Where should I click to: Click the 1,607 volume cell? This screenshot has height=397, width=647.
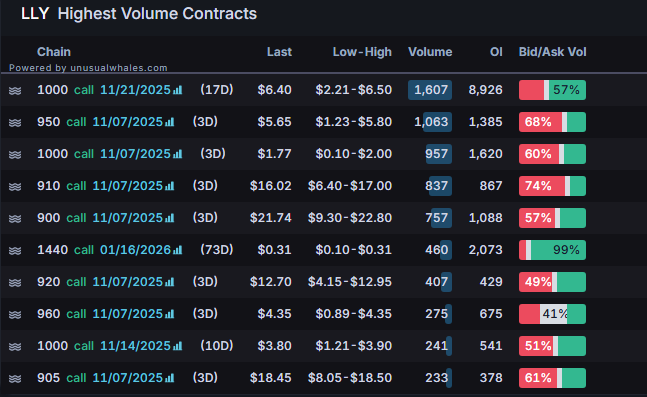pos(430,90)
